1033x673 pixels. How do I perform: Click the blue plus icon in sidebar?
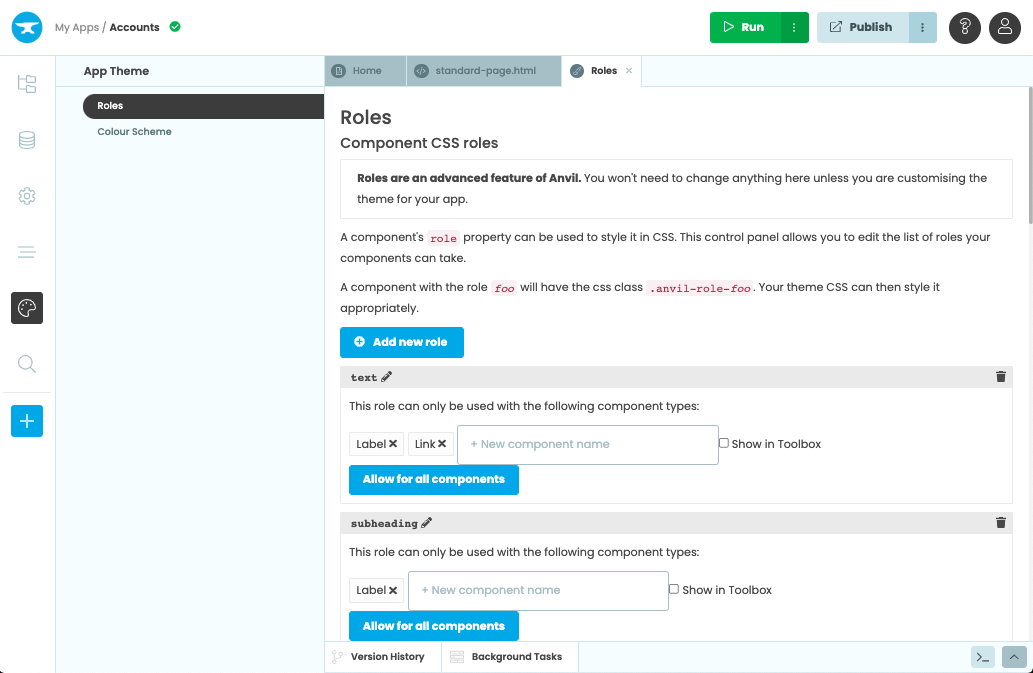click(x=27, y=421)
